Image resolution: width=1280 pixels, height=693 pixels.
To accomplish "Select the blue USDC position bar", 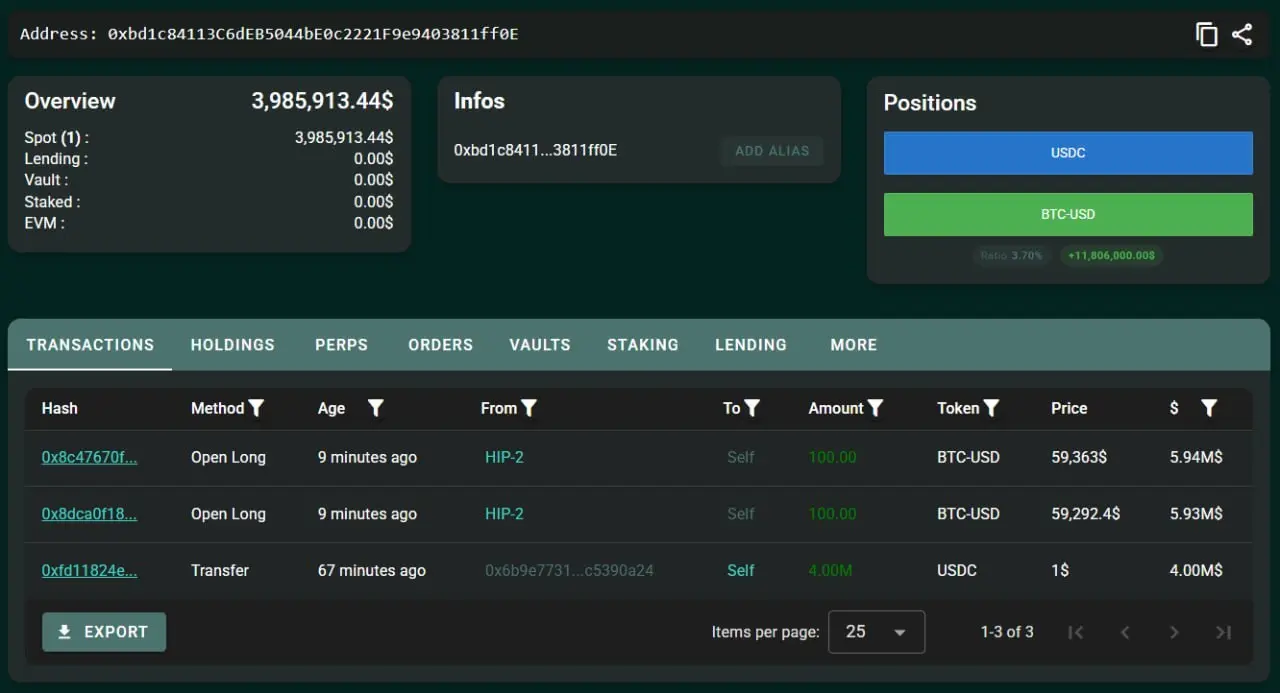I will (1068, 153).
